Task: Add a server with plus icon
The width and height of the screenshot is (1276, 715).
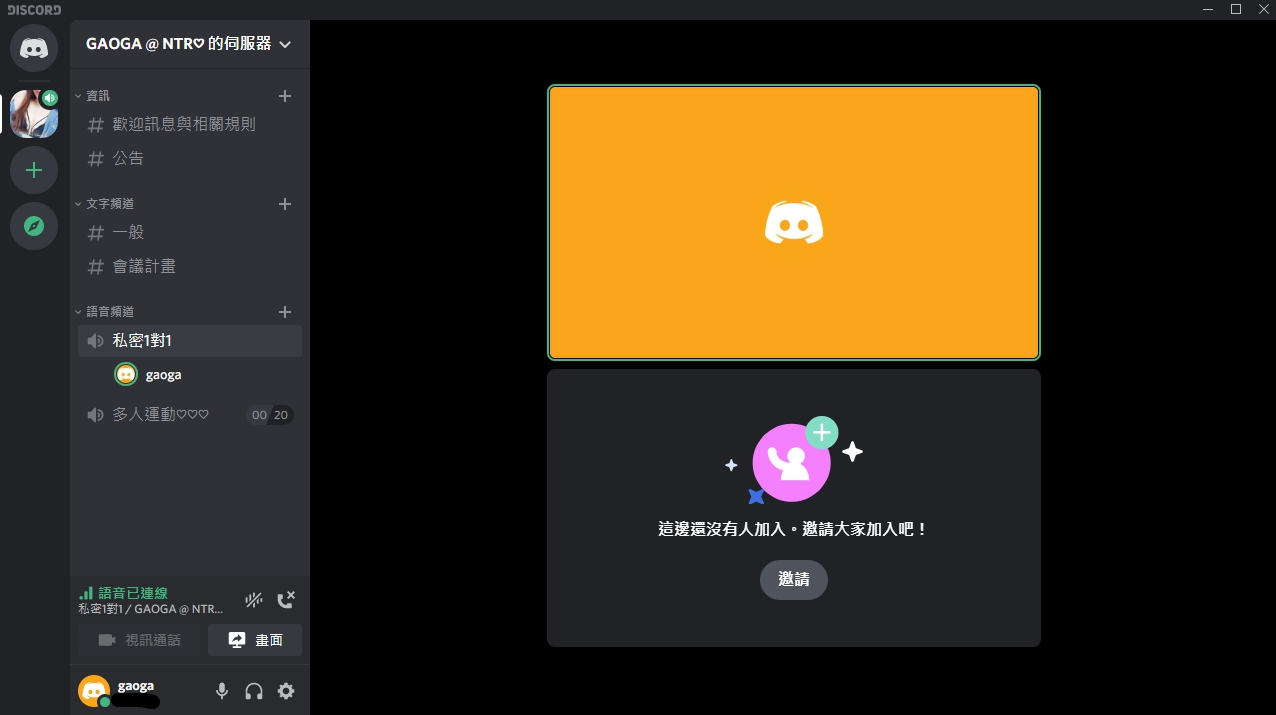Action: [34, 170]
